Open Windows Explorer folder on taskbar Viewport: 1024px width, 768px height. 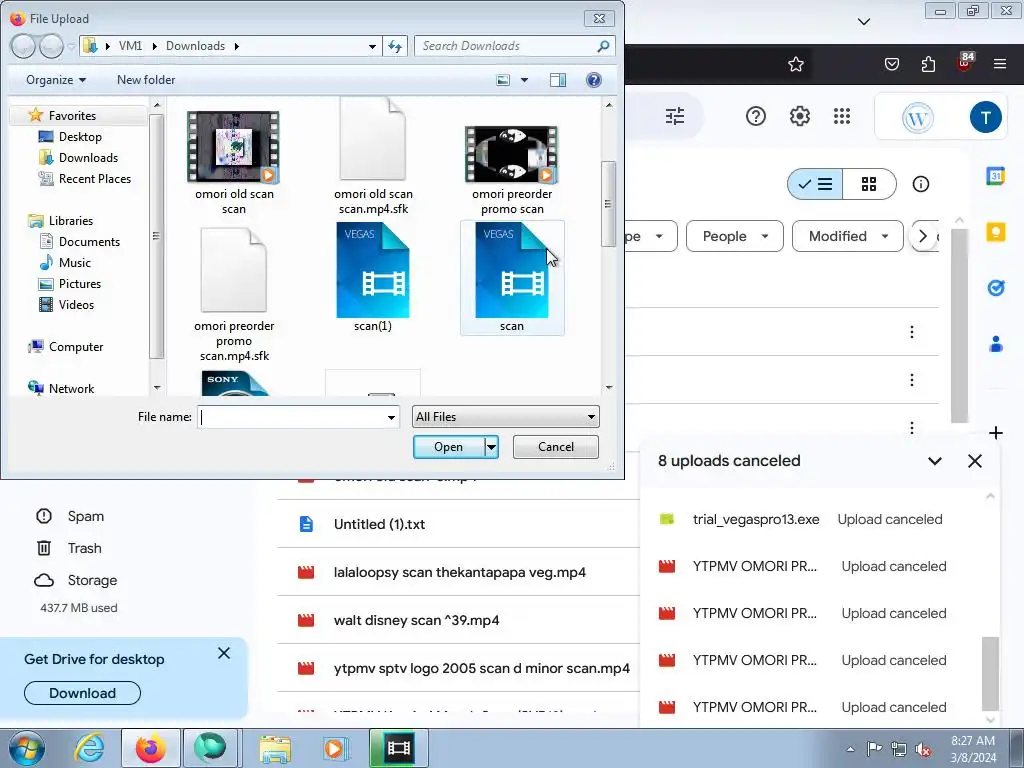(276, 748)
